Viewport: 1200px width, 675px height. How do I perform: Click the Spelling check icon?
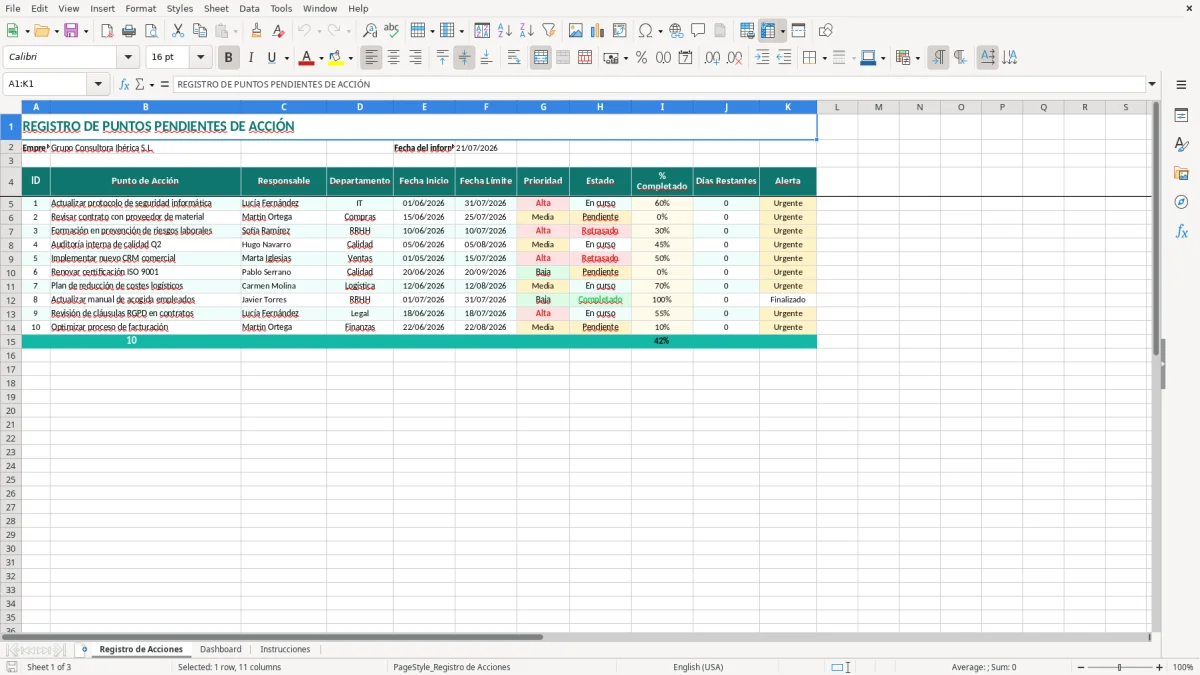[391, 31]
